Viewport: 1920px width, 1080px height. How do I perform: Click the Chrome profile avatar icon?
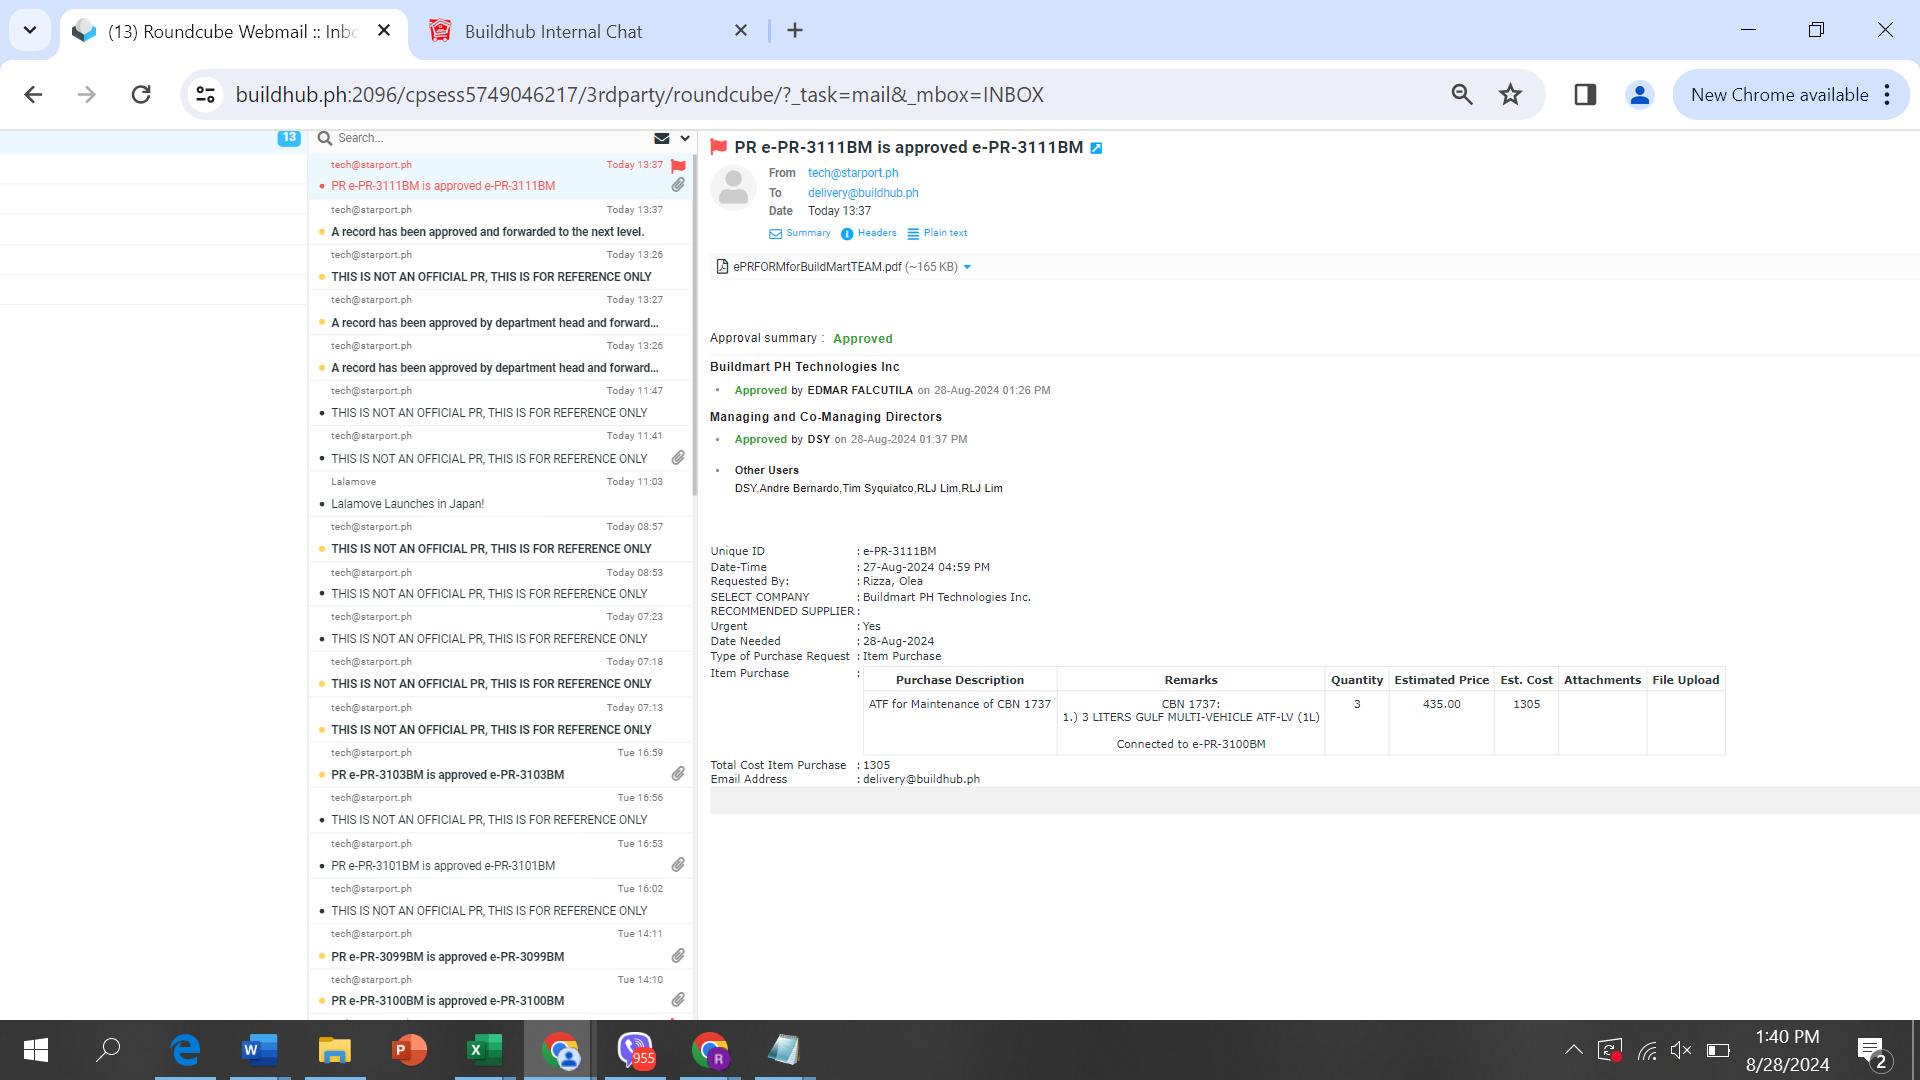tap(1639, 95)
